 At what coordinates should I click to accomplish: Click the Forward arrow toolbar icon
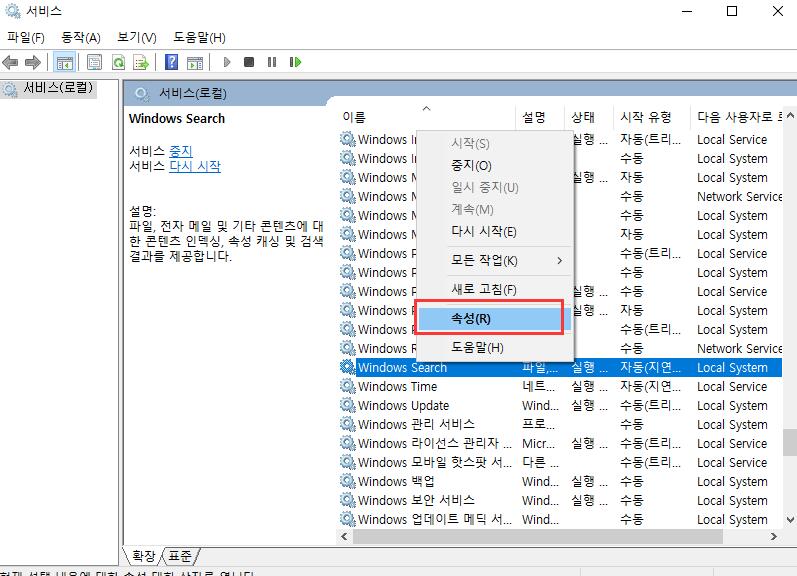tap(33, 63)
